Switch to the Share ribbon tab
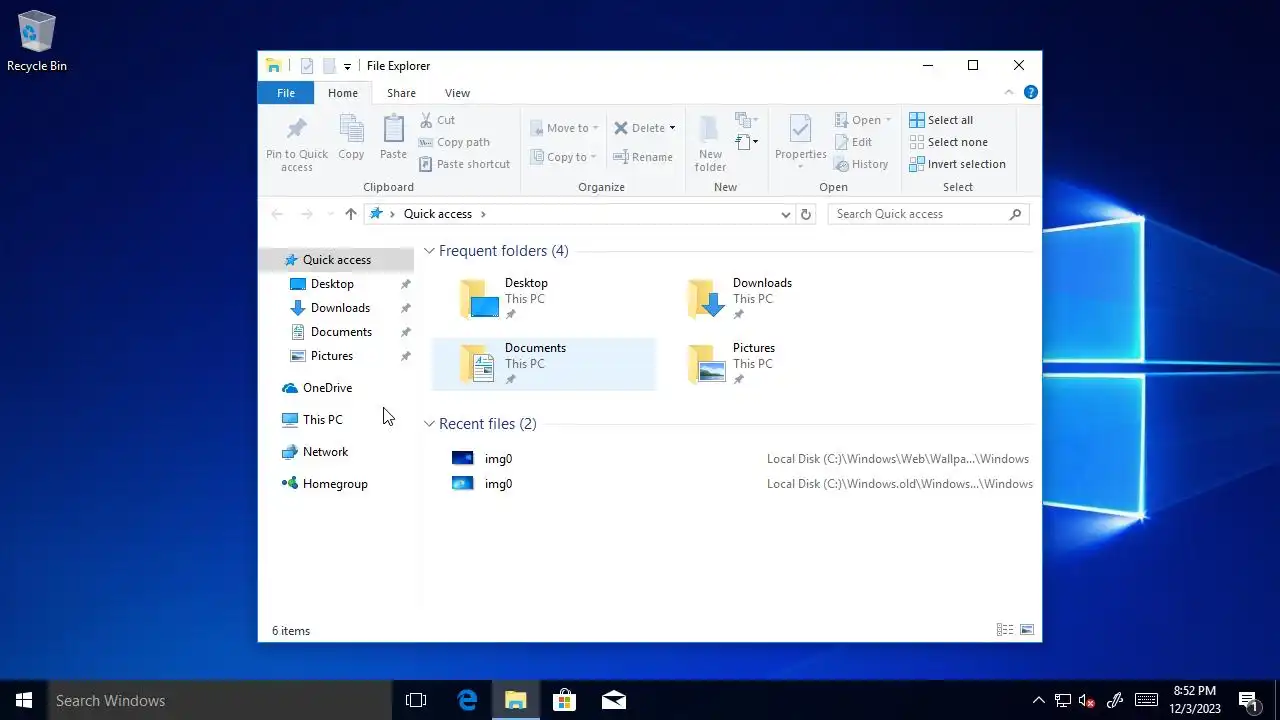Image resolution: width=1280 pixels, height=720 pixels. (401, 93)
